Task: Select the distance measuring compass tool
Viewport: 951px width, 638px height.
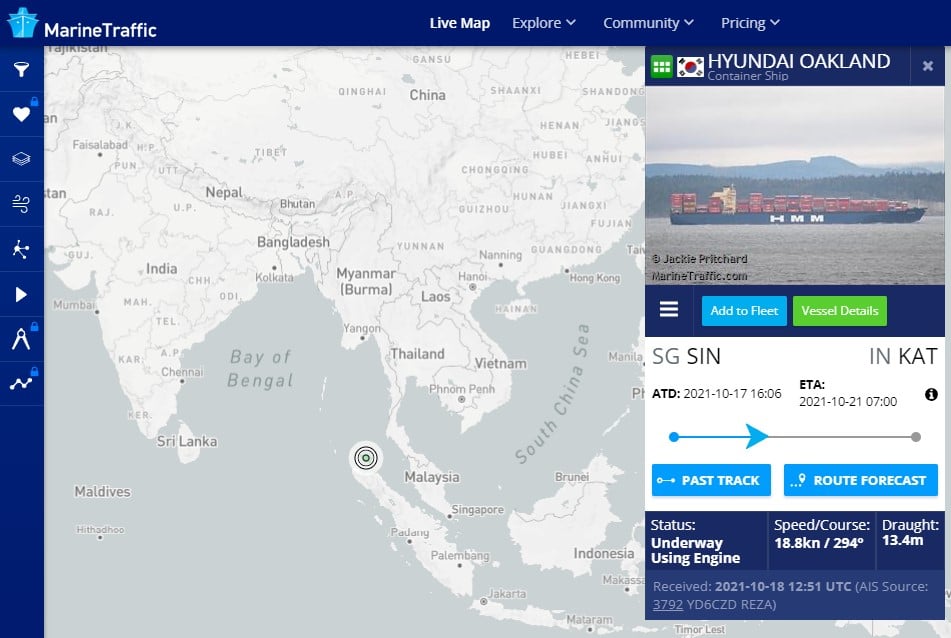Action: 21,339
